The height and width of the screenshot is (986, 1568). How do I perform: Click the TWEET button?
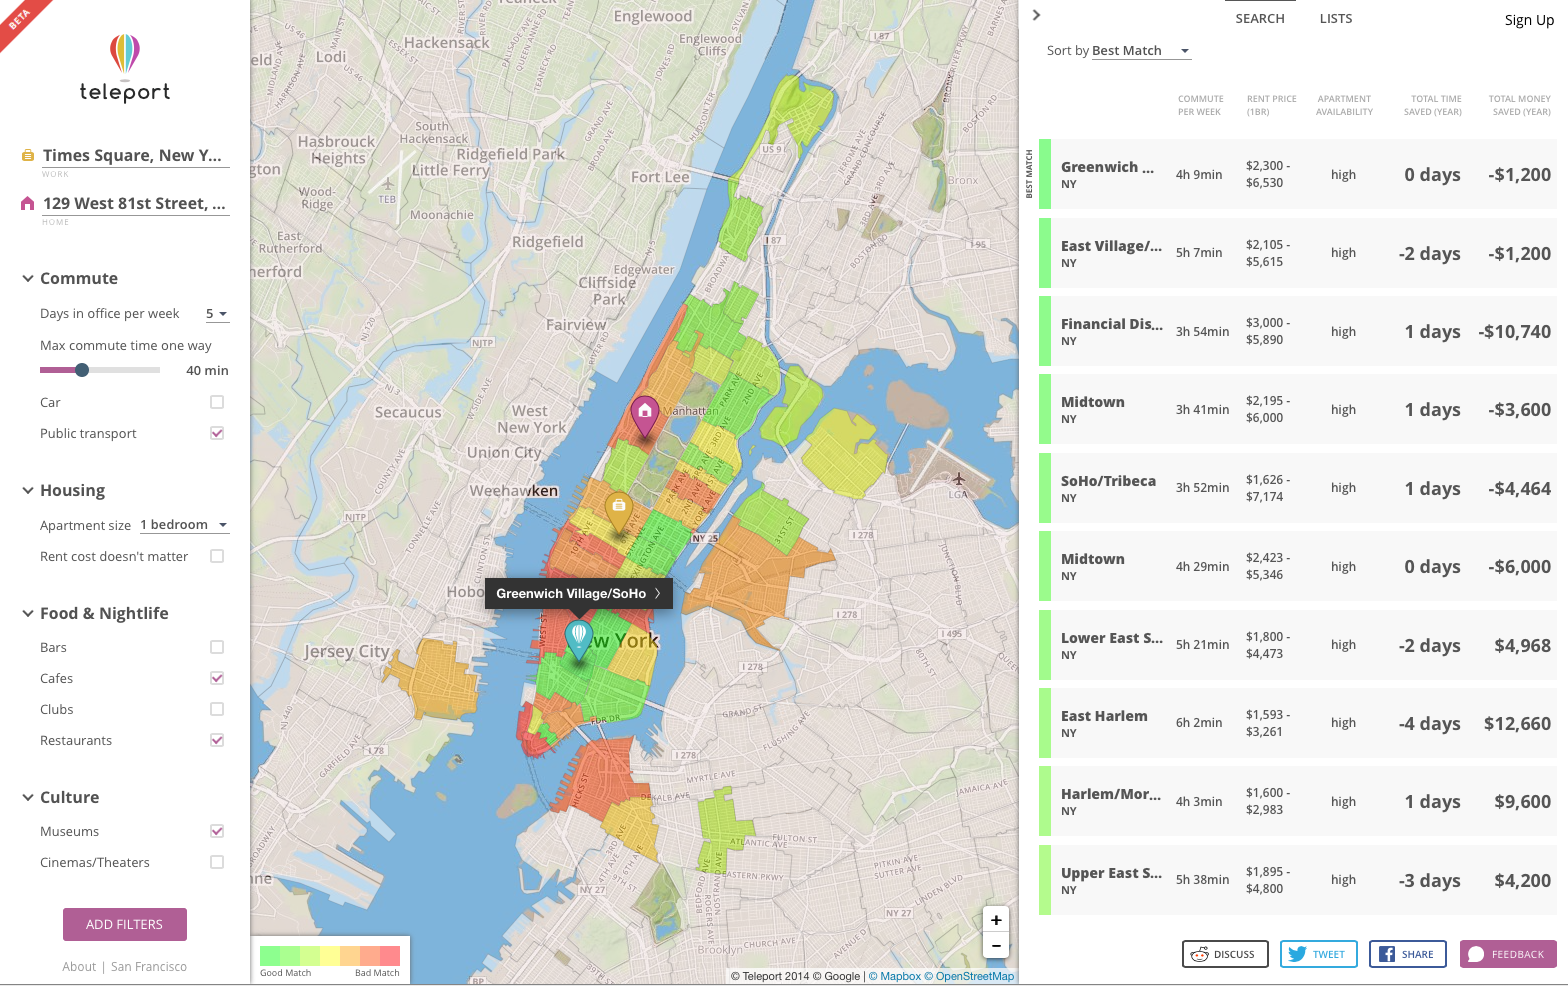pos(1319,954)
